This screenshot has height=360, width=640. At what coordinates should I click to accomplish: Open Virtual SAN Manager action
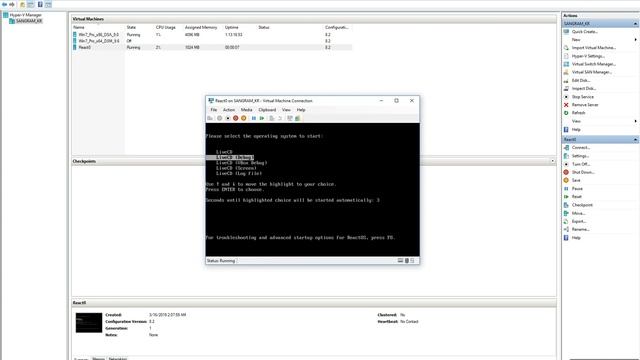click(x=591, y=72)
